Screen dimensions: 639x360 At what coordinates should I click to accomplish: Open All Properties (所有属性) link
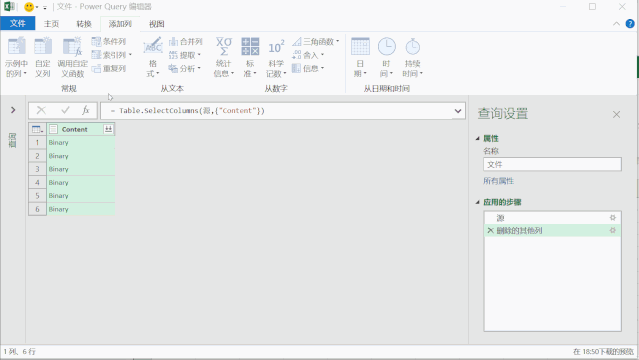point(498,181)
